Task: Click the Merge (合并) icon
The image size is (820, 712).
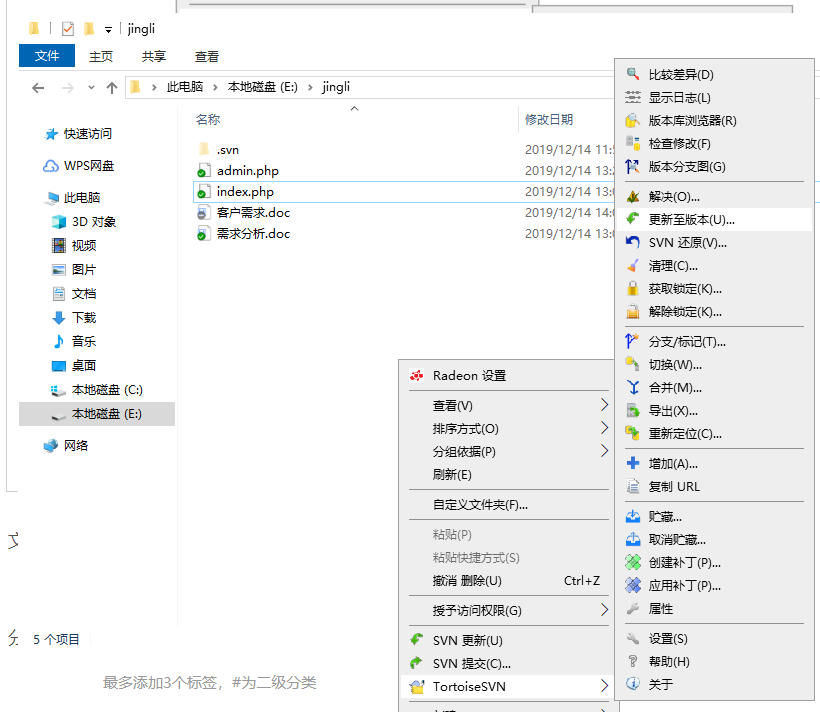Action: [633, 387]
